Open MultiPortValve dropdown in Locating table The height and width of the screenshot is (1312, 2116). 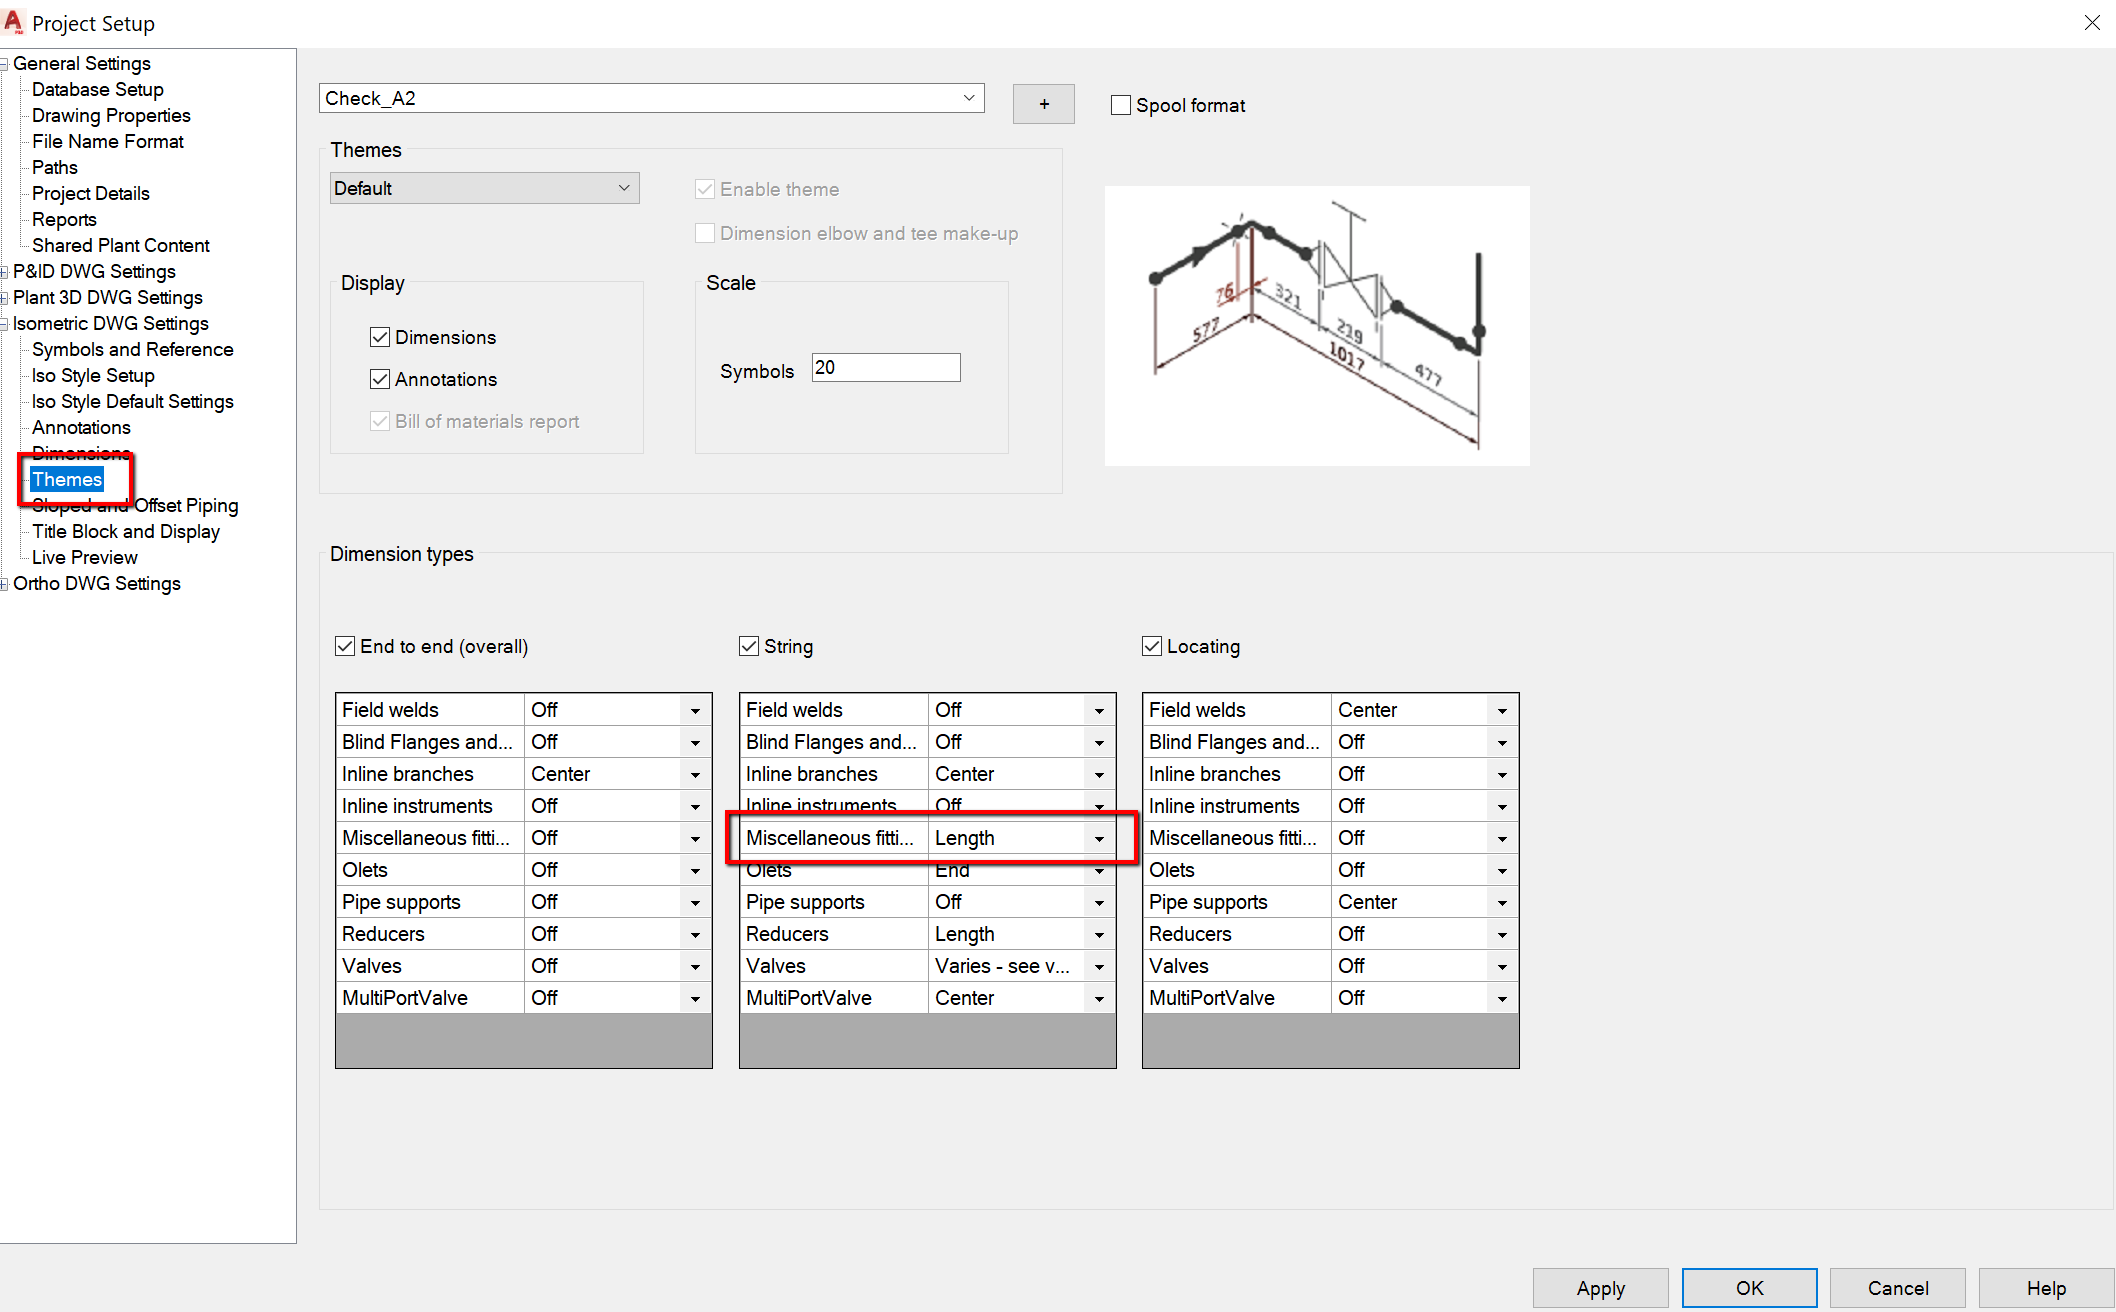(x=1501, y=997)
